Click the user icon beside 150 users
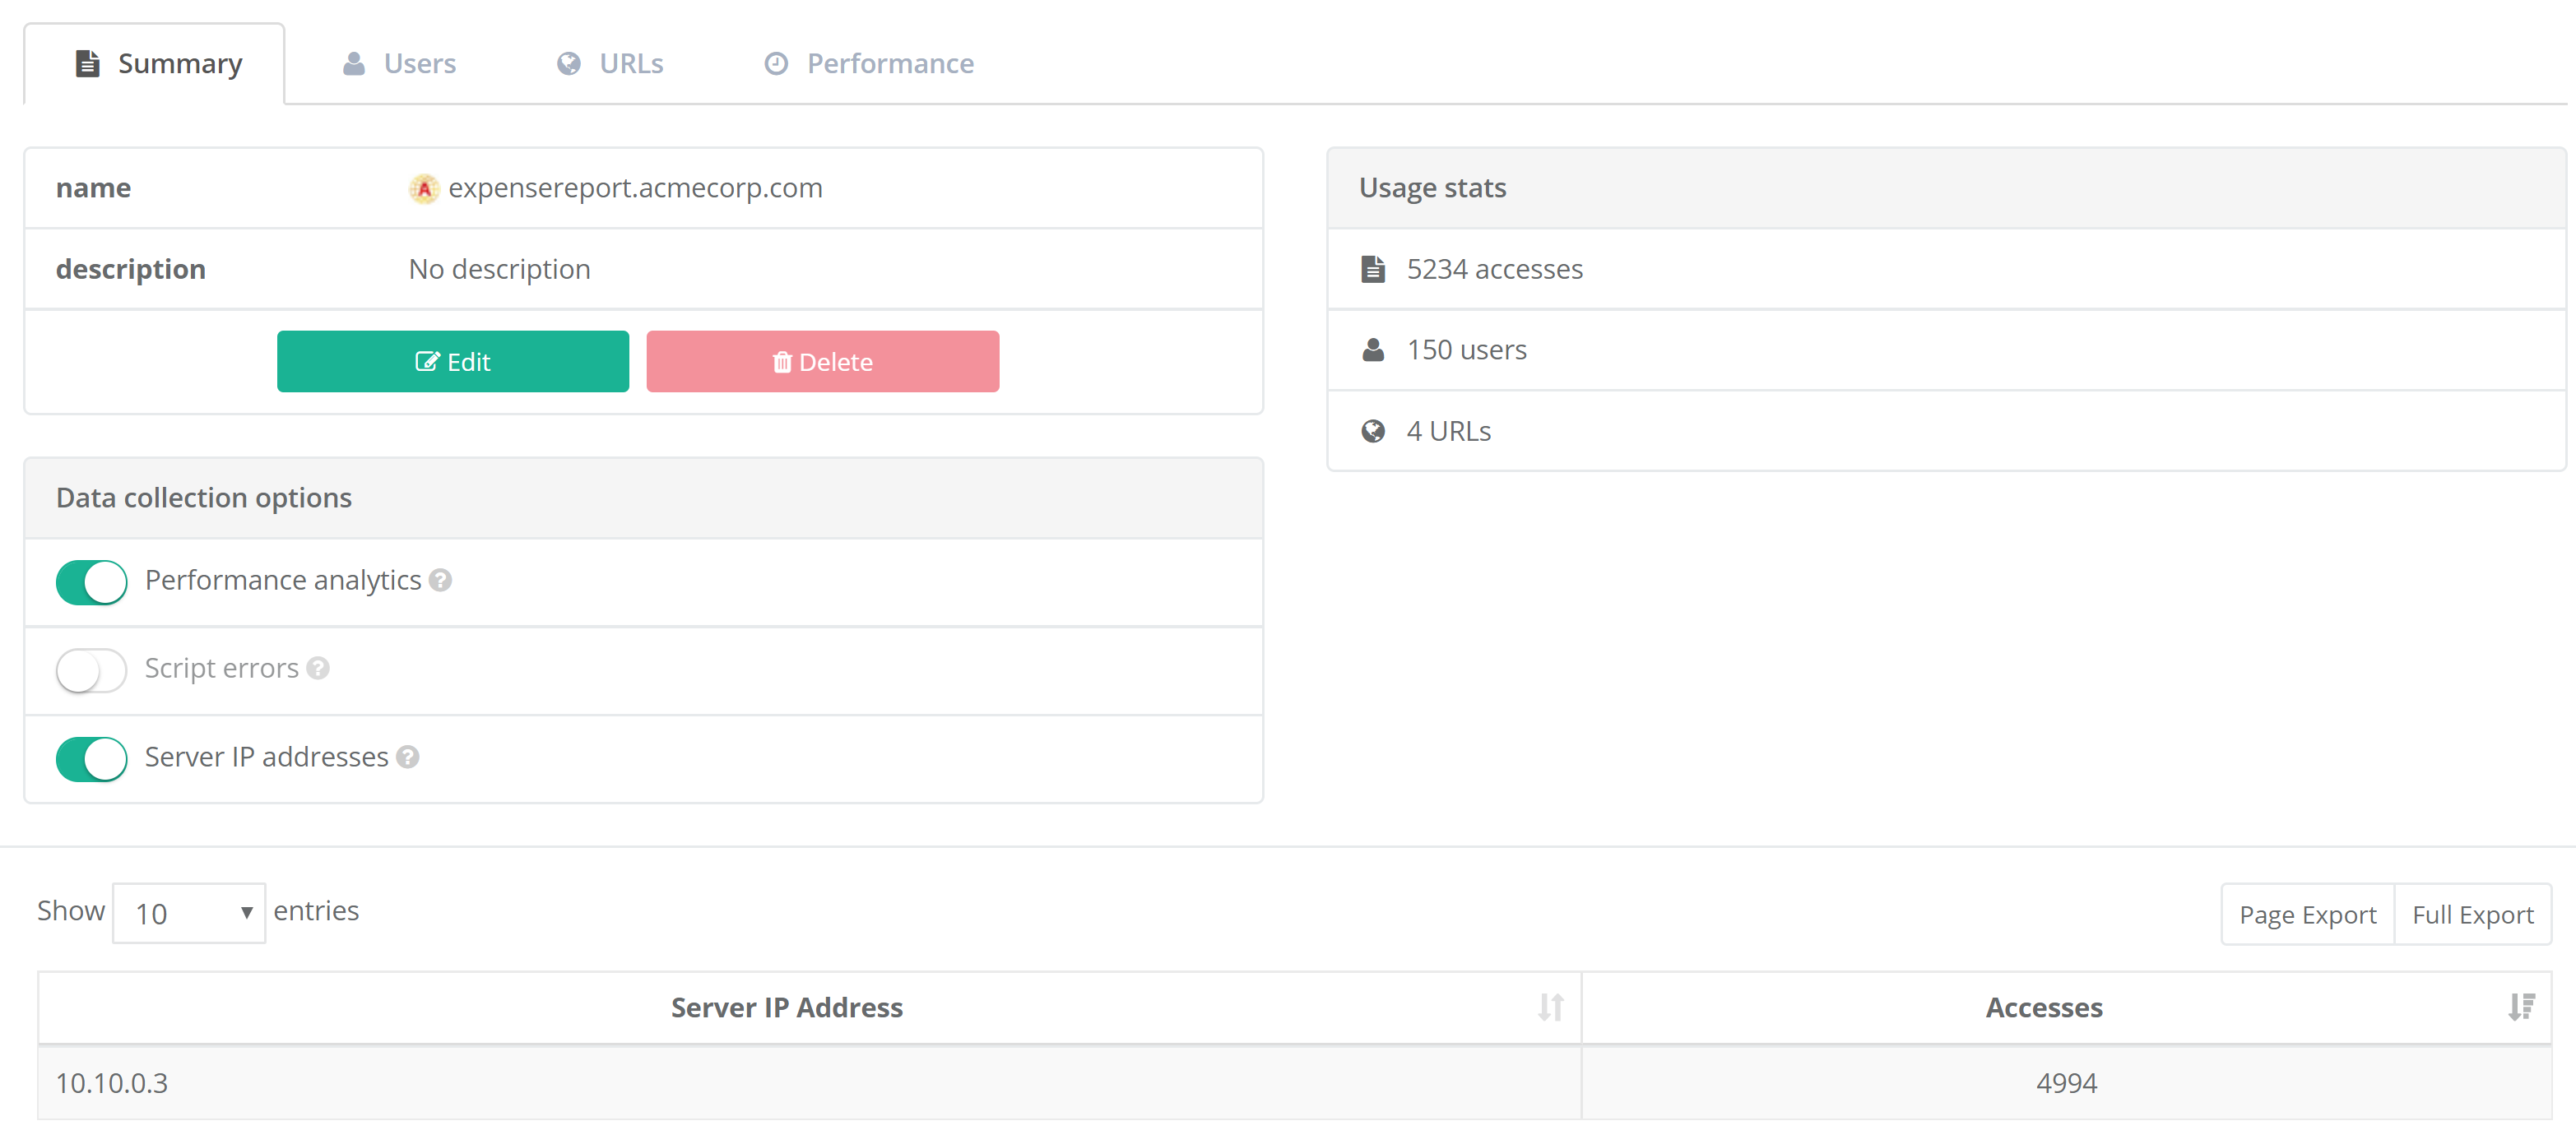The image size is (2576, 1144). pyautogui.click(x=1373, y=350)
